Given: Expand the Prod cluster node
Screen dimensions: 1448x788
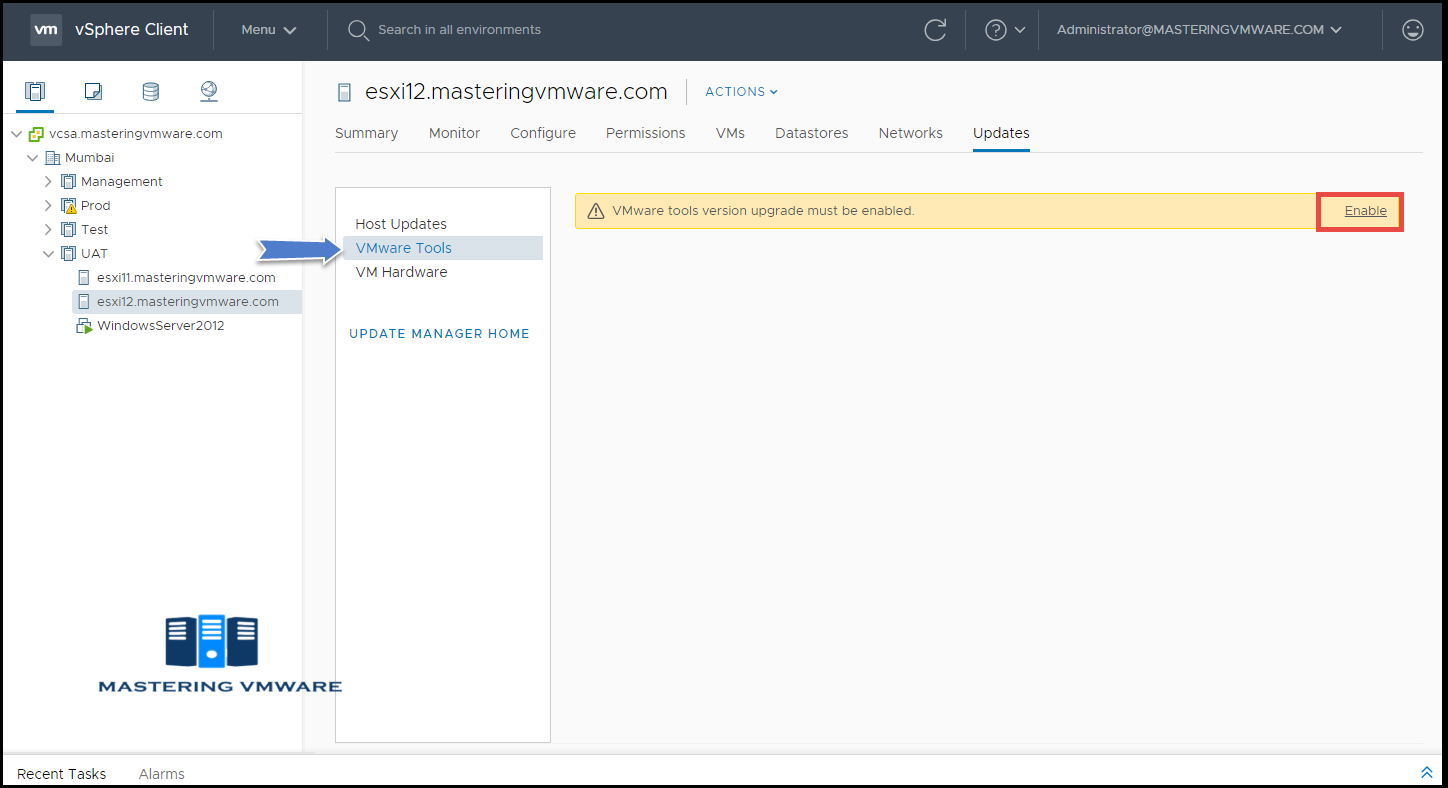Looking at the screenshot, I should [x=48, y=205].
